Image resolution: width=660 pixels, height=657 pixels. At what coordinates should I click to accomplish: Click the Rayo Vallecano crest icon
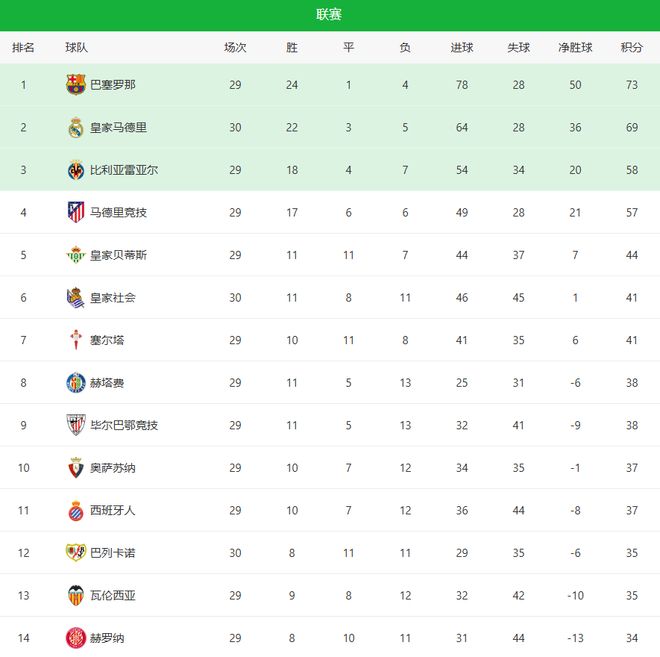[x=76, y=552]
